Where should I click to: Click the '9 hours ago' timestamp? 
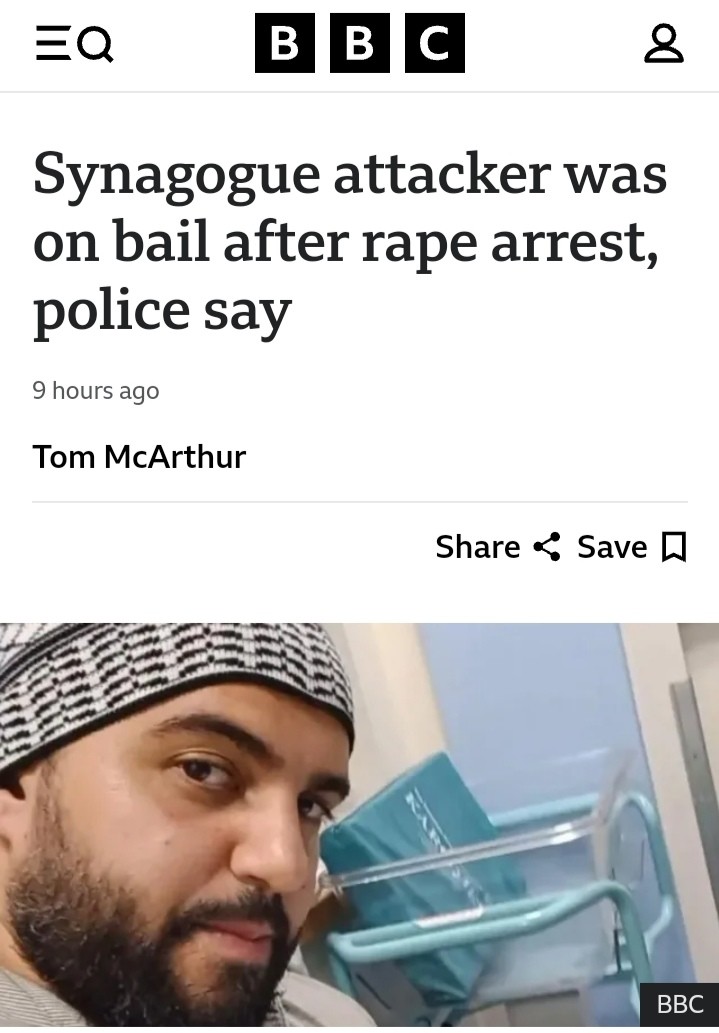point(96,391)
